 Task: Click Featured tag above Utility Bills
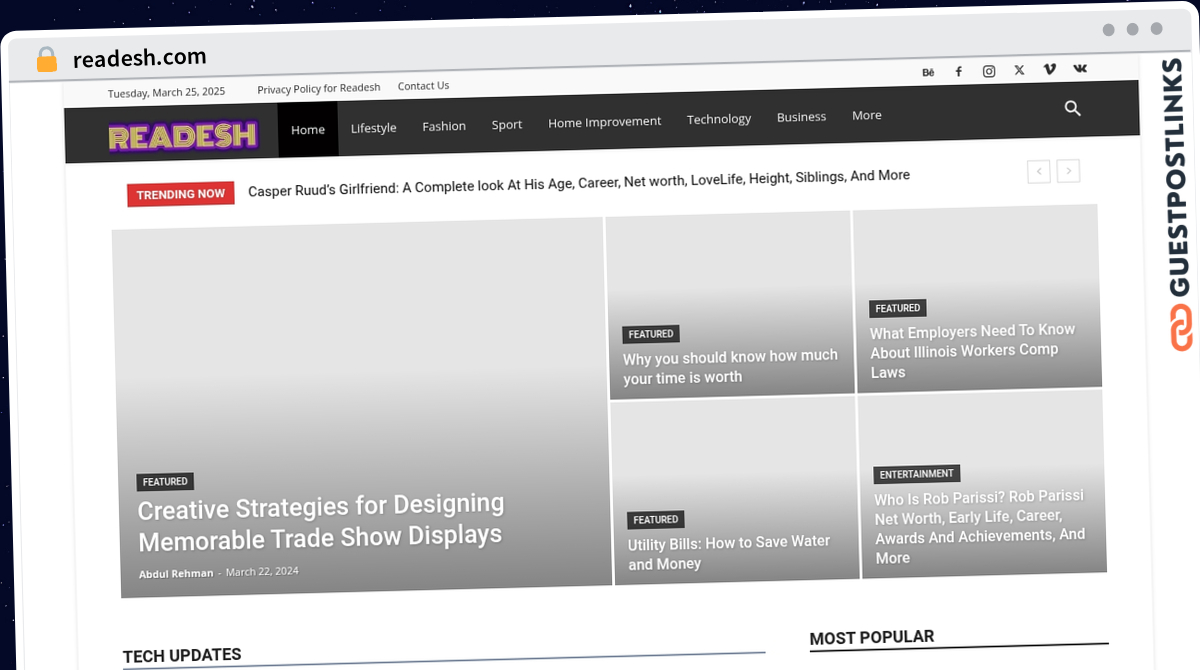[656, 520]
